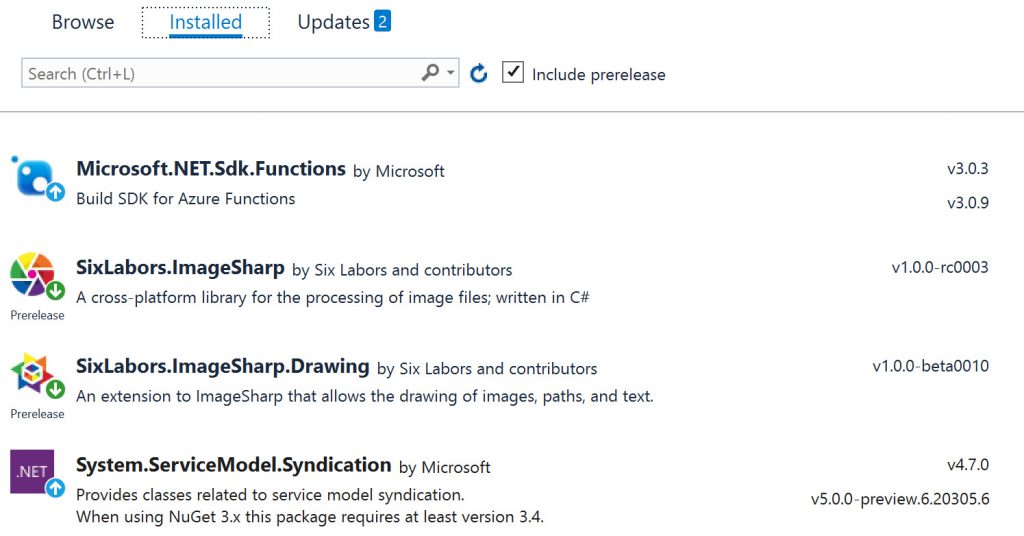The image size is (1024, 536).
Task: Click the update arrow on System.ServiceModel.Syndication icon
Action: pyautogui.click(x=56, y=487)
